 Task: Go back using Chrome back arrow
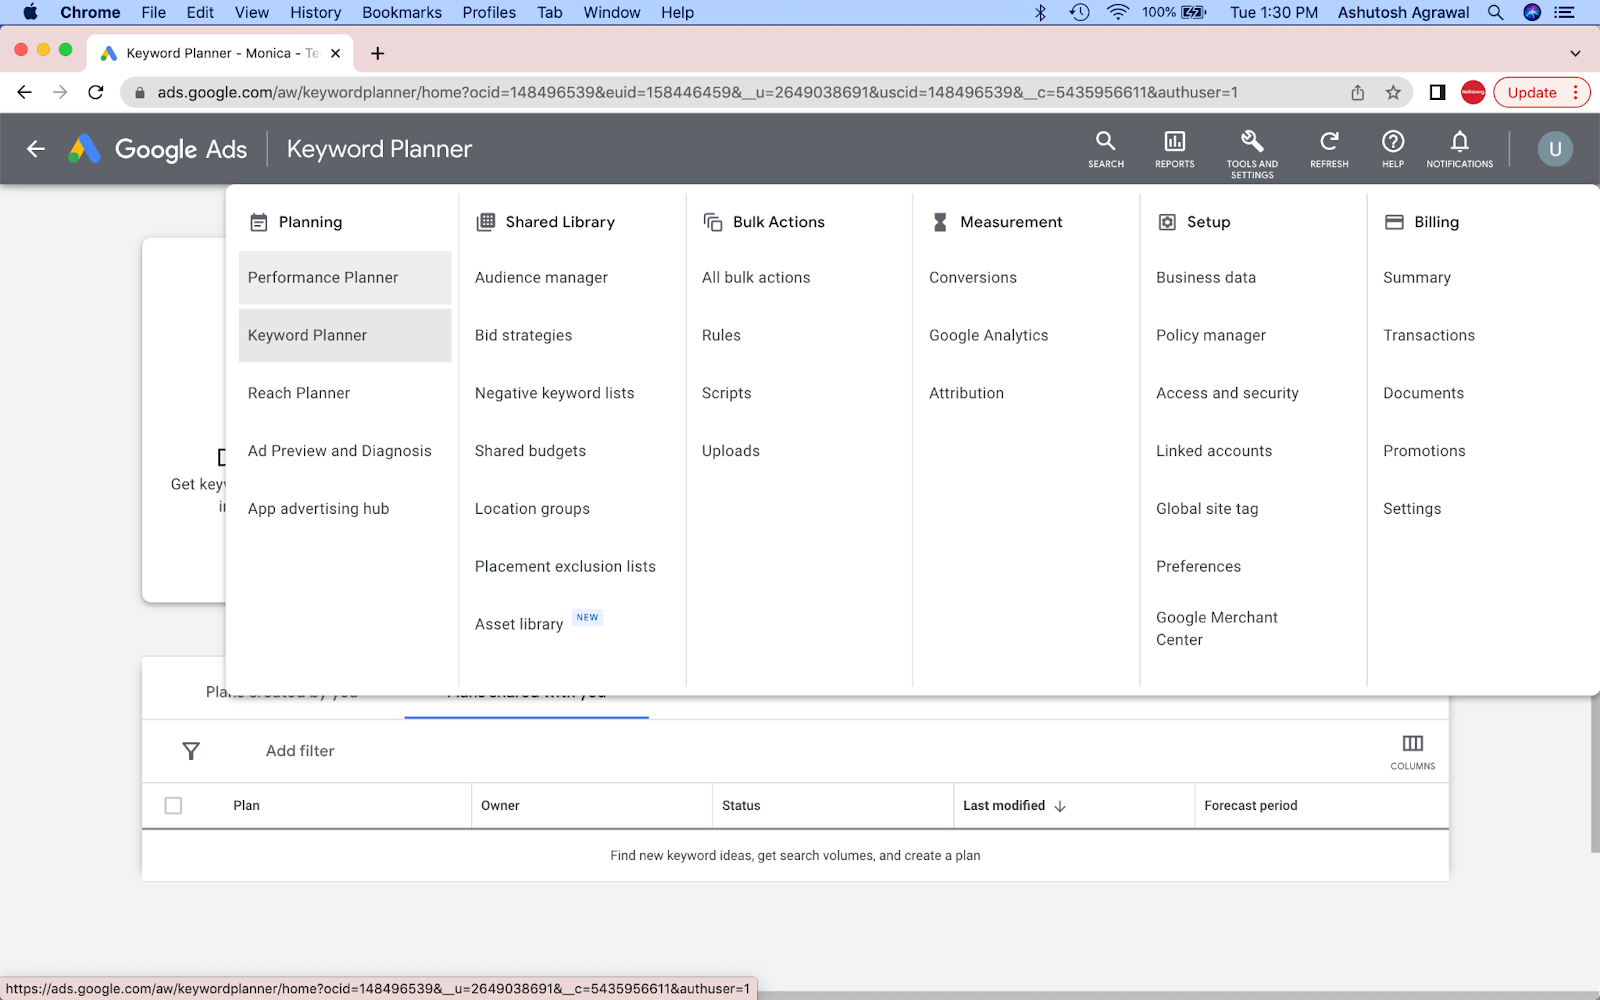pos(25,93)
